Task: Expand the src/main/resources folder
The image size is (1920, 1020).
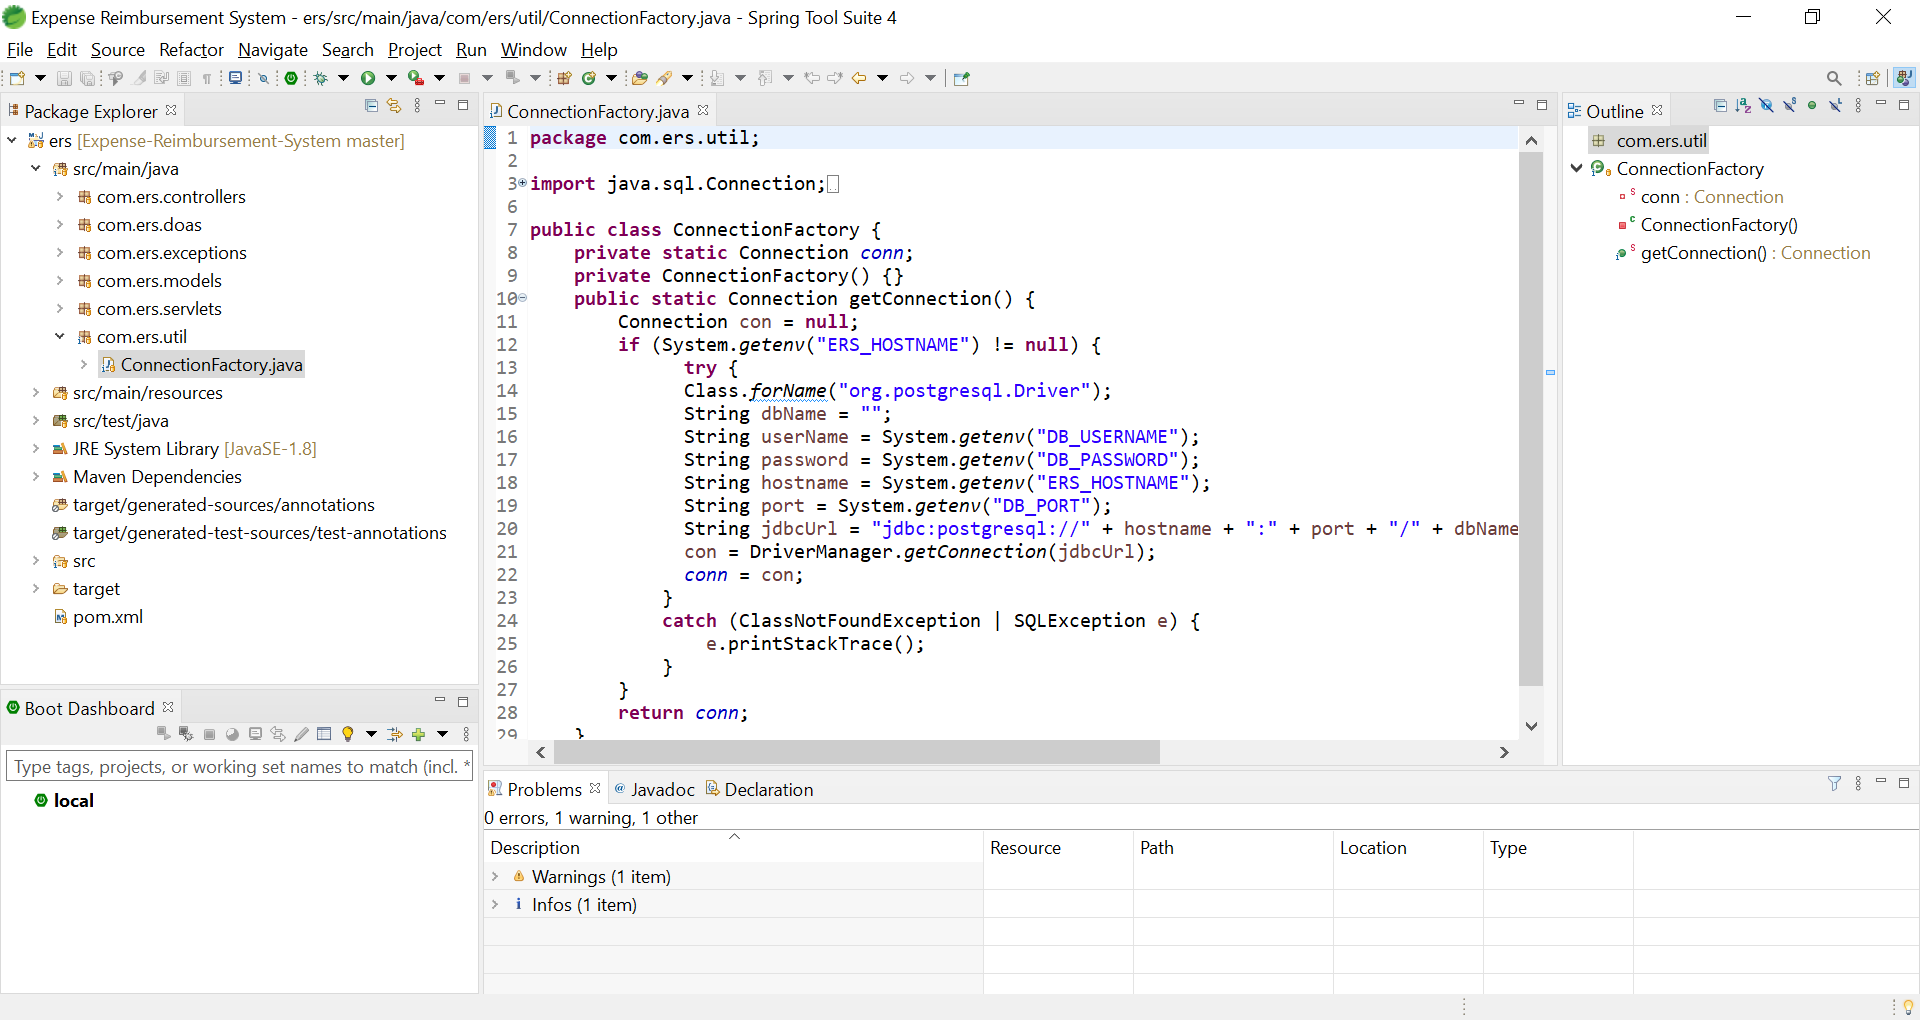Action: [36, 393]
